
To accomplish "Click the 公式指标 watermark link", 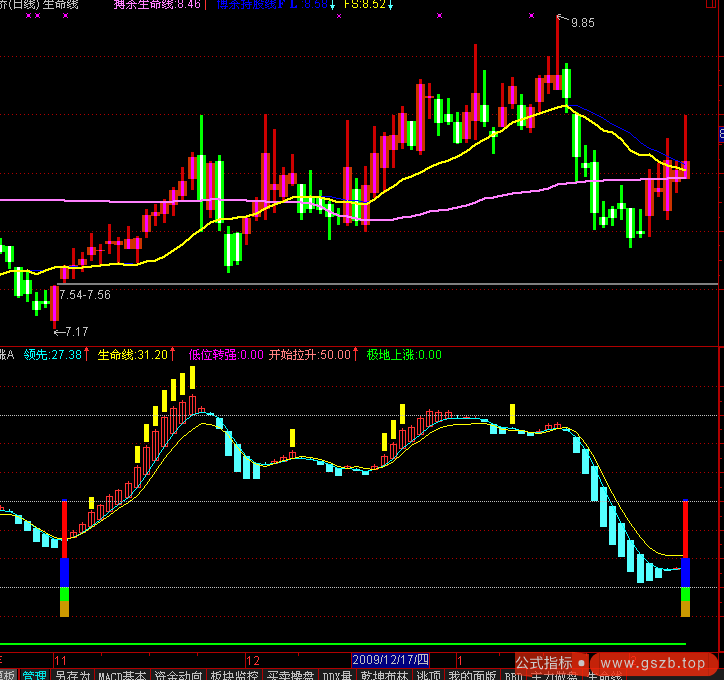I will [544, 662].
